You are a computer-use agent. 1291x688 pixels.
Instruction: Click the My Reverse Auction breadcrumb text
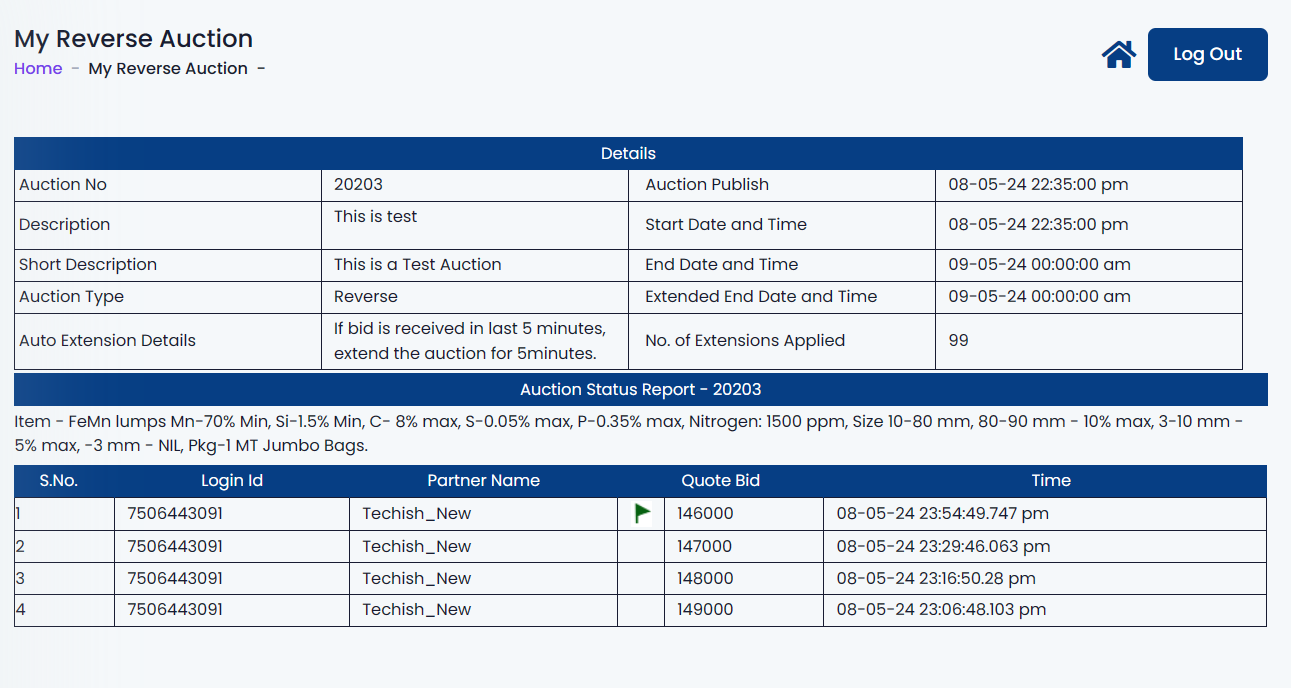point(168,69)
